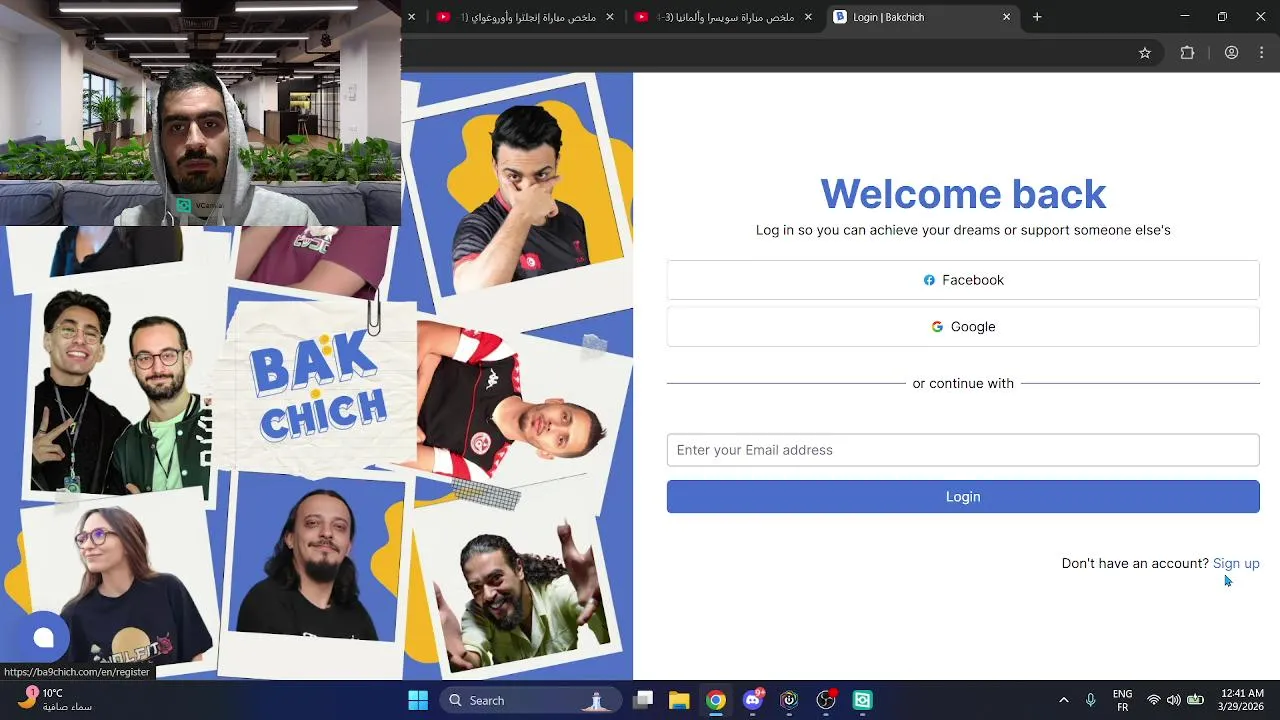
Task: Open a new browser tab
Action: coord(1037,17)
